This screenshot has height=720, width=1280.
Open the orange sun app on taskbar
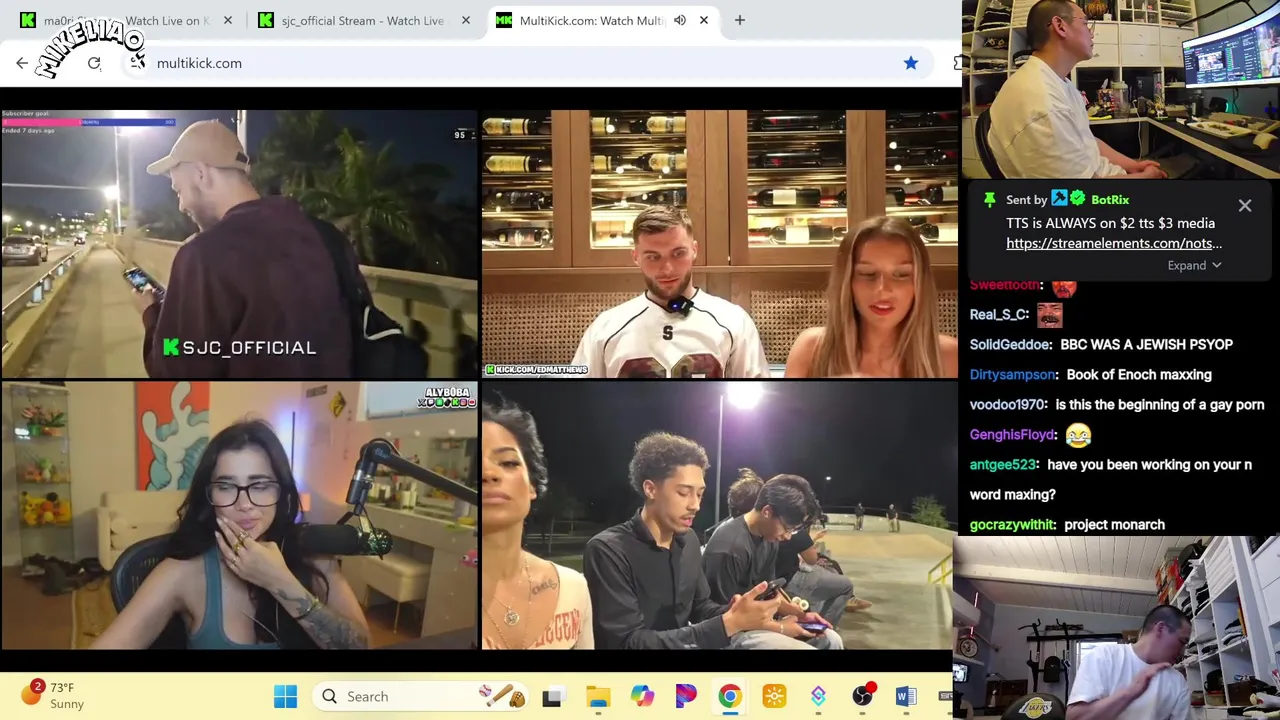pyautogui.click(x=774, y=697)
